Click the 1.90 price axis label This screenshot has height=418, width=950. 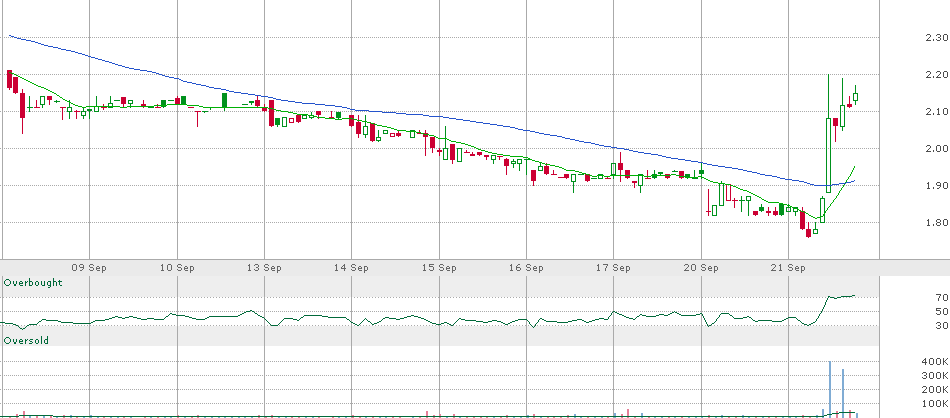(x=936, y=185)
